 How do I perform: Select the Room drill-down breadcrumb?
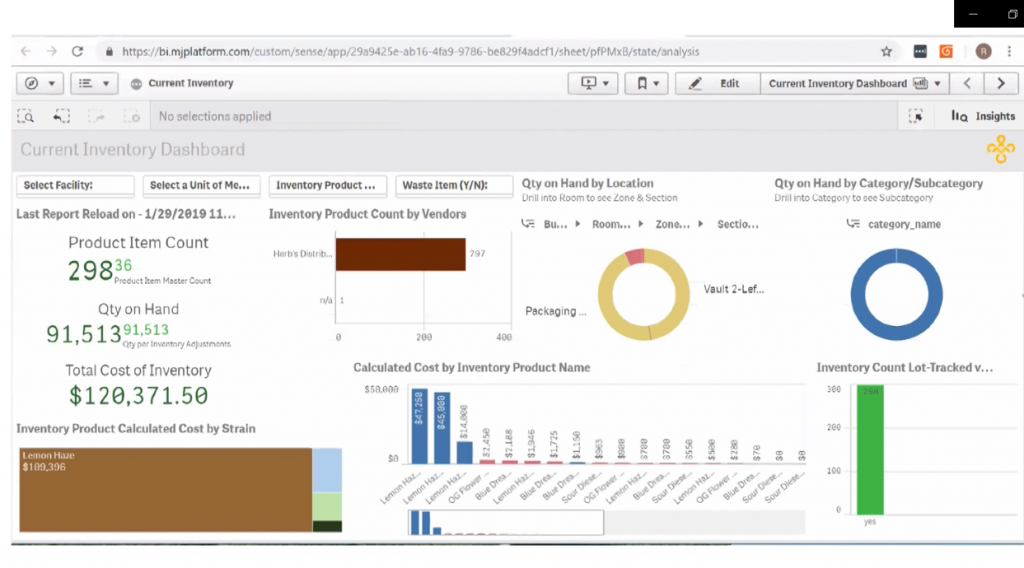pos(610,225)
